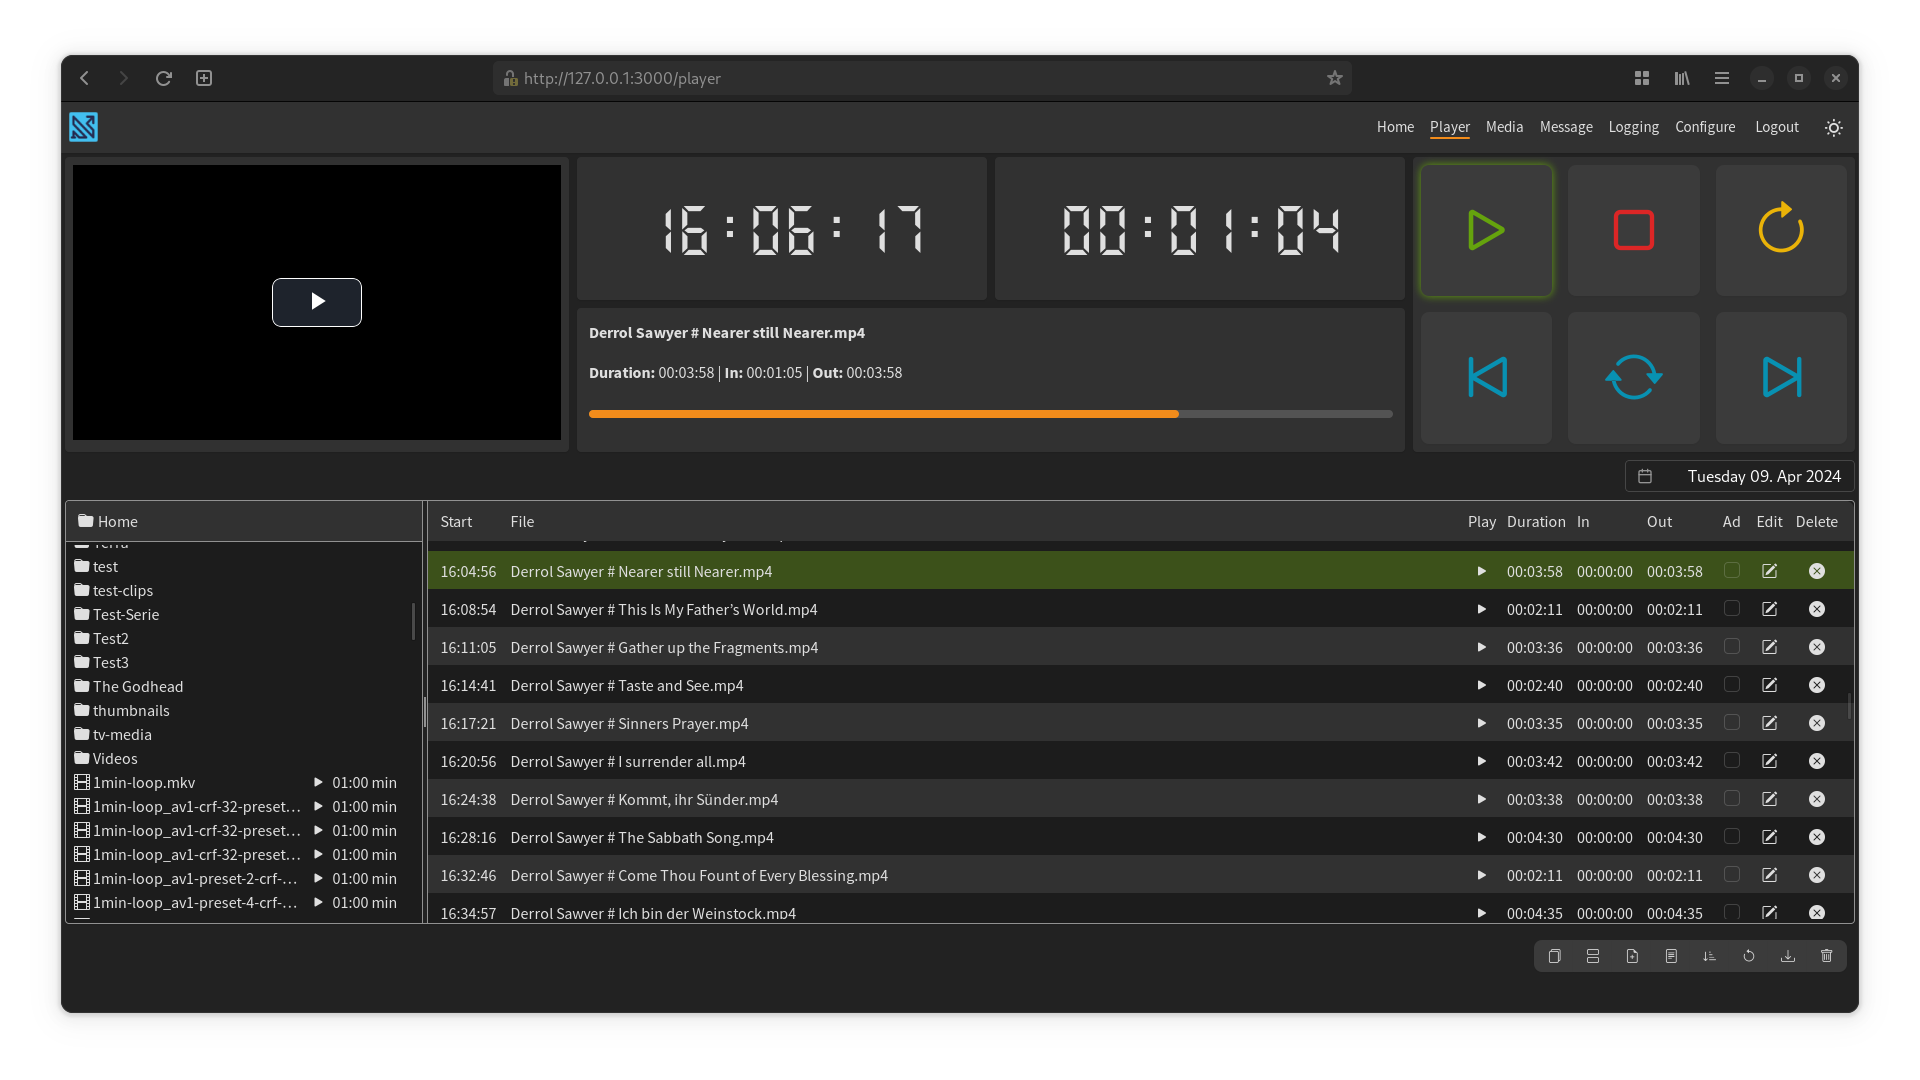The width and height of the screenshot is (1920, 1080).
Task: Open the Test2 folder
Action: click(x=101, y=638)
